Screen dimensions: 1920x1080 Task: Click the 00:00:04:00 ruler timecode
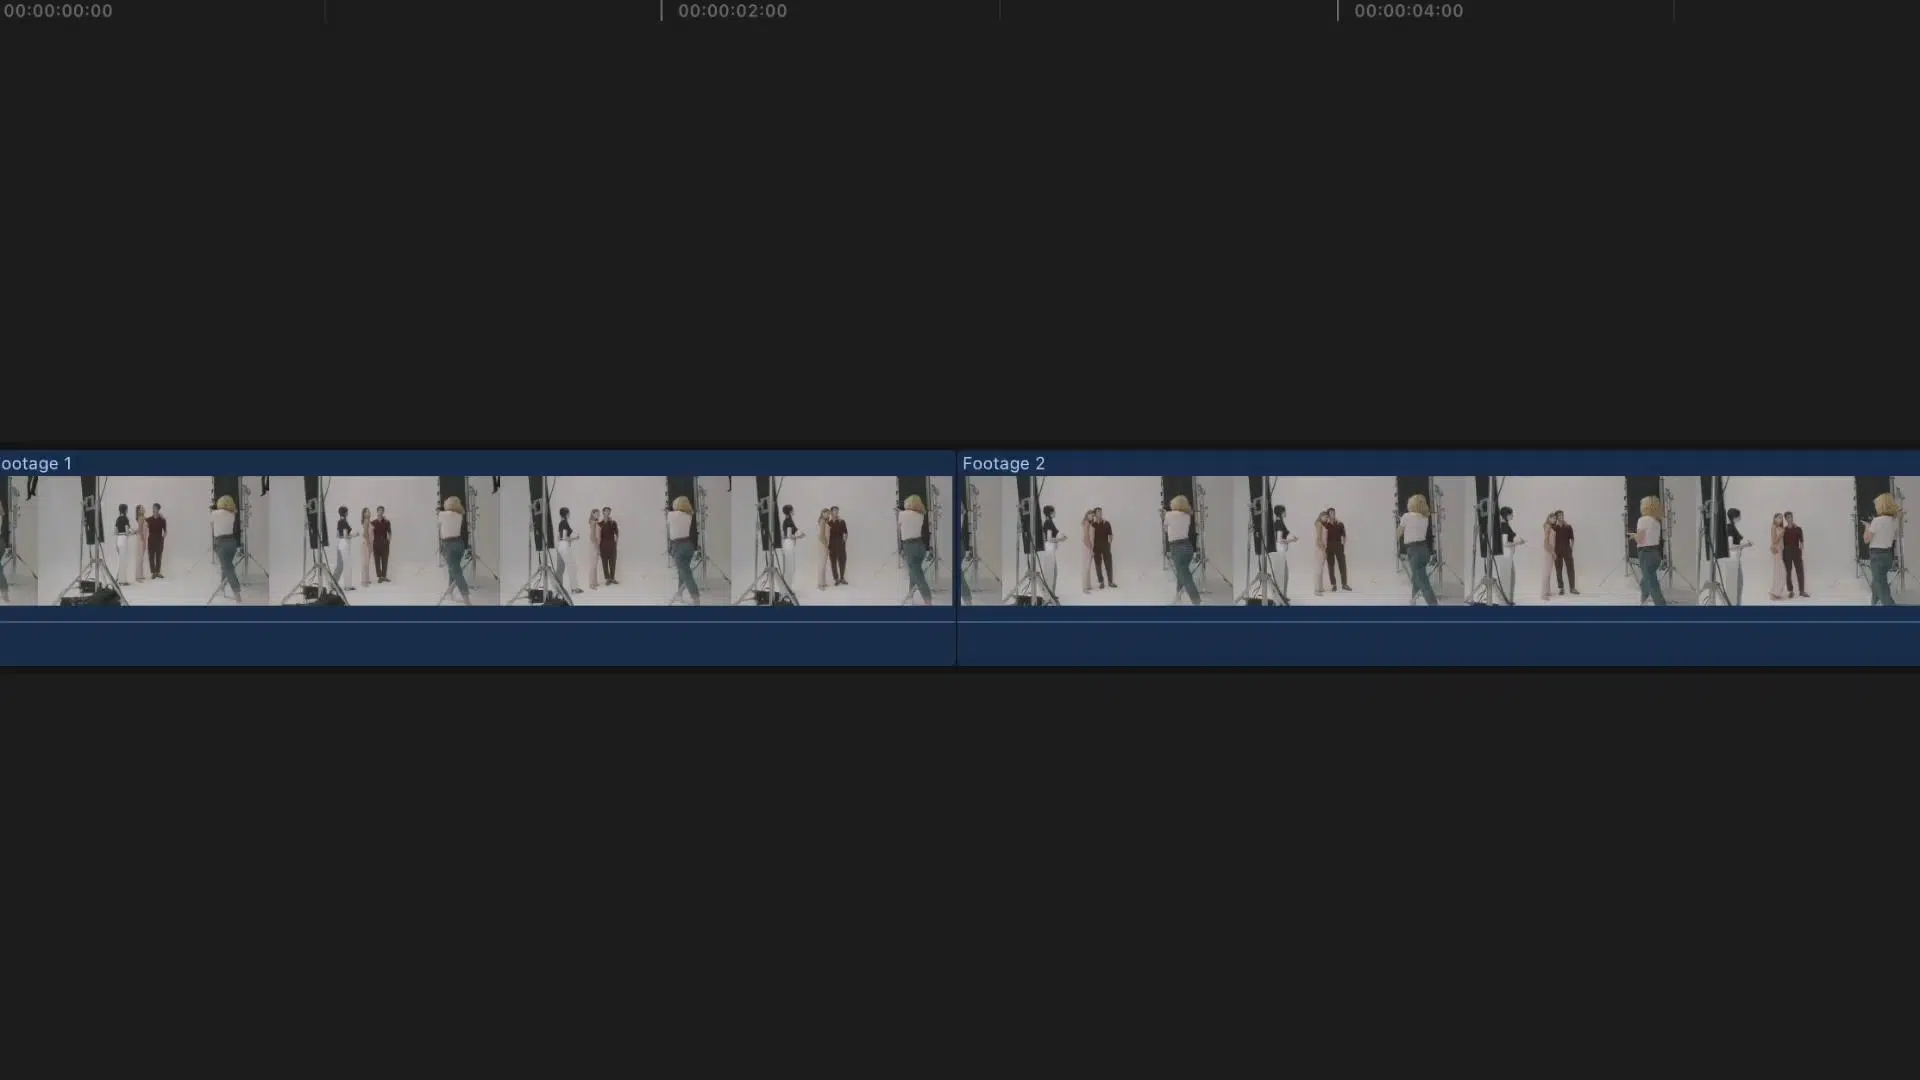coord(1408,11)
